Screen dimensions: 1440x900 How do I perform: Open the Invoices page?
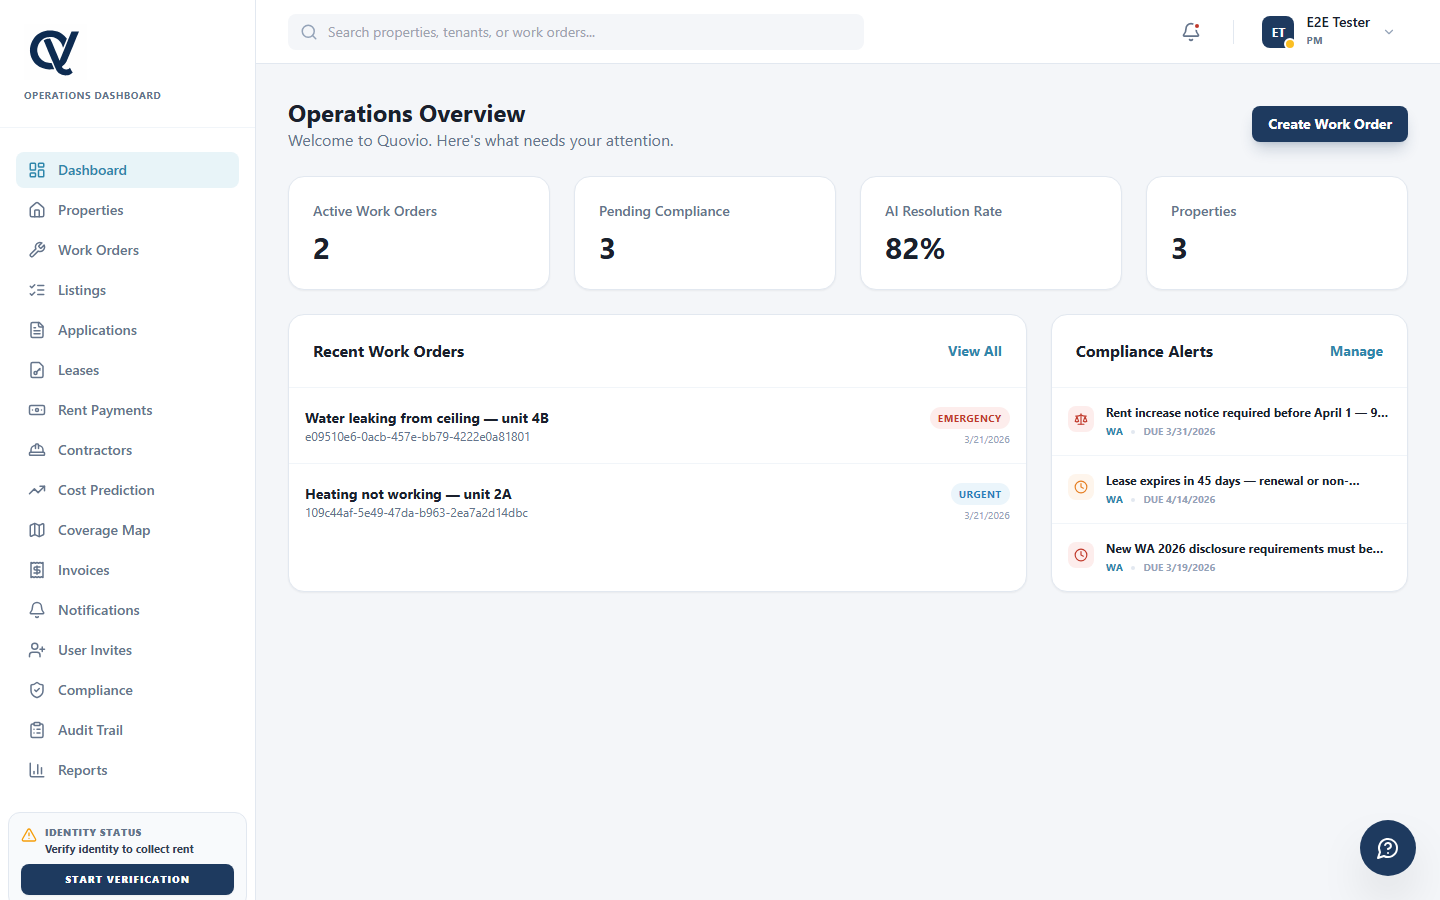click(x=83, y=569)
